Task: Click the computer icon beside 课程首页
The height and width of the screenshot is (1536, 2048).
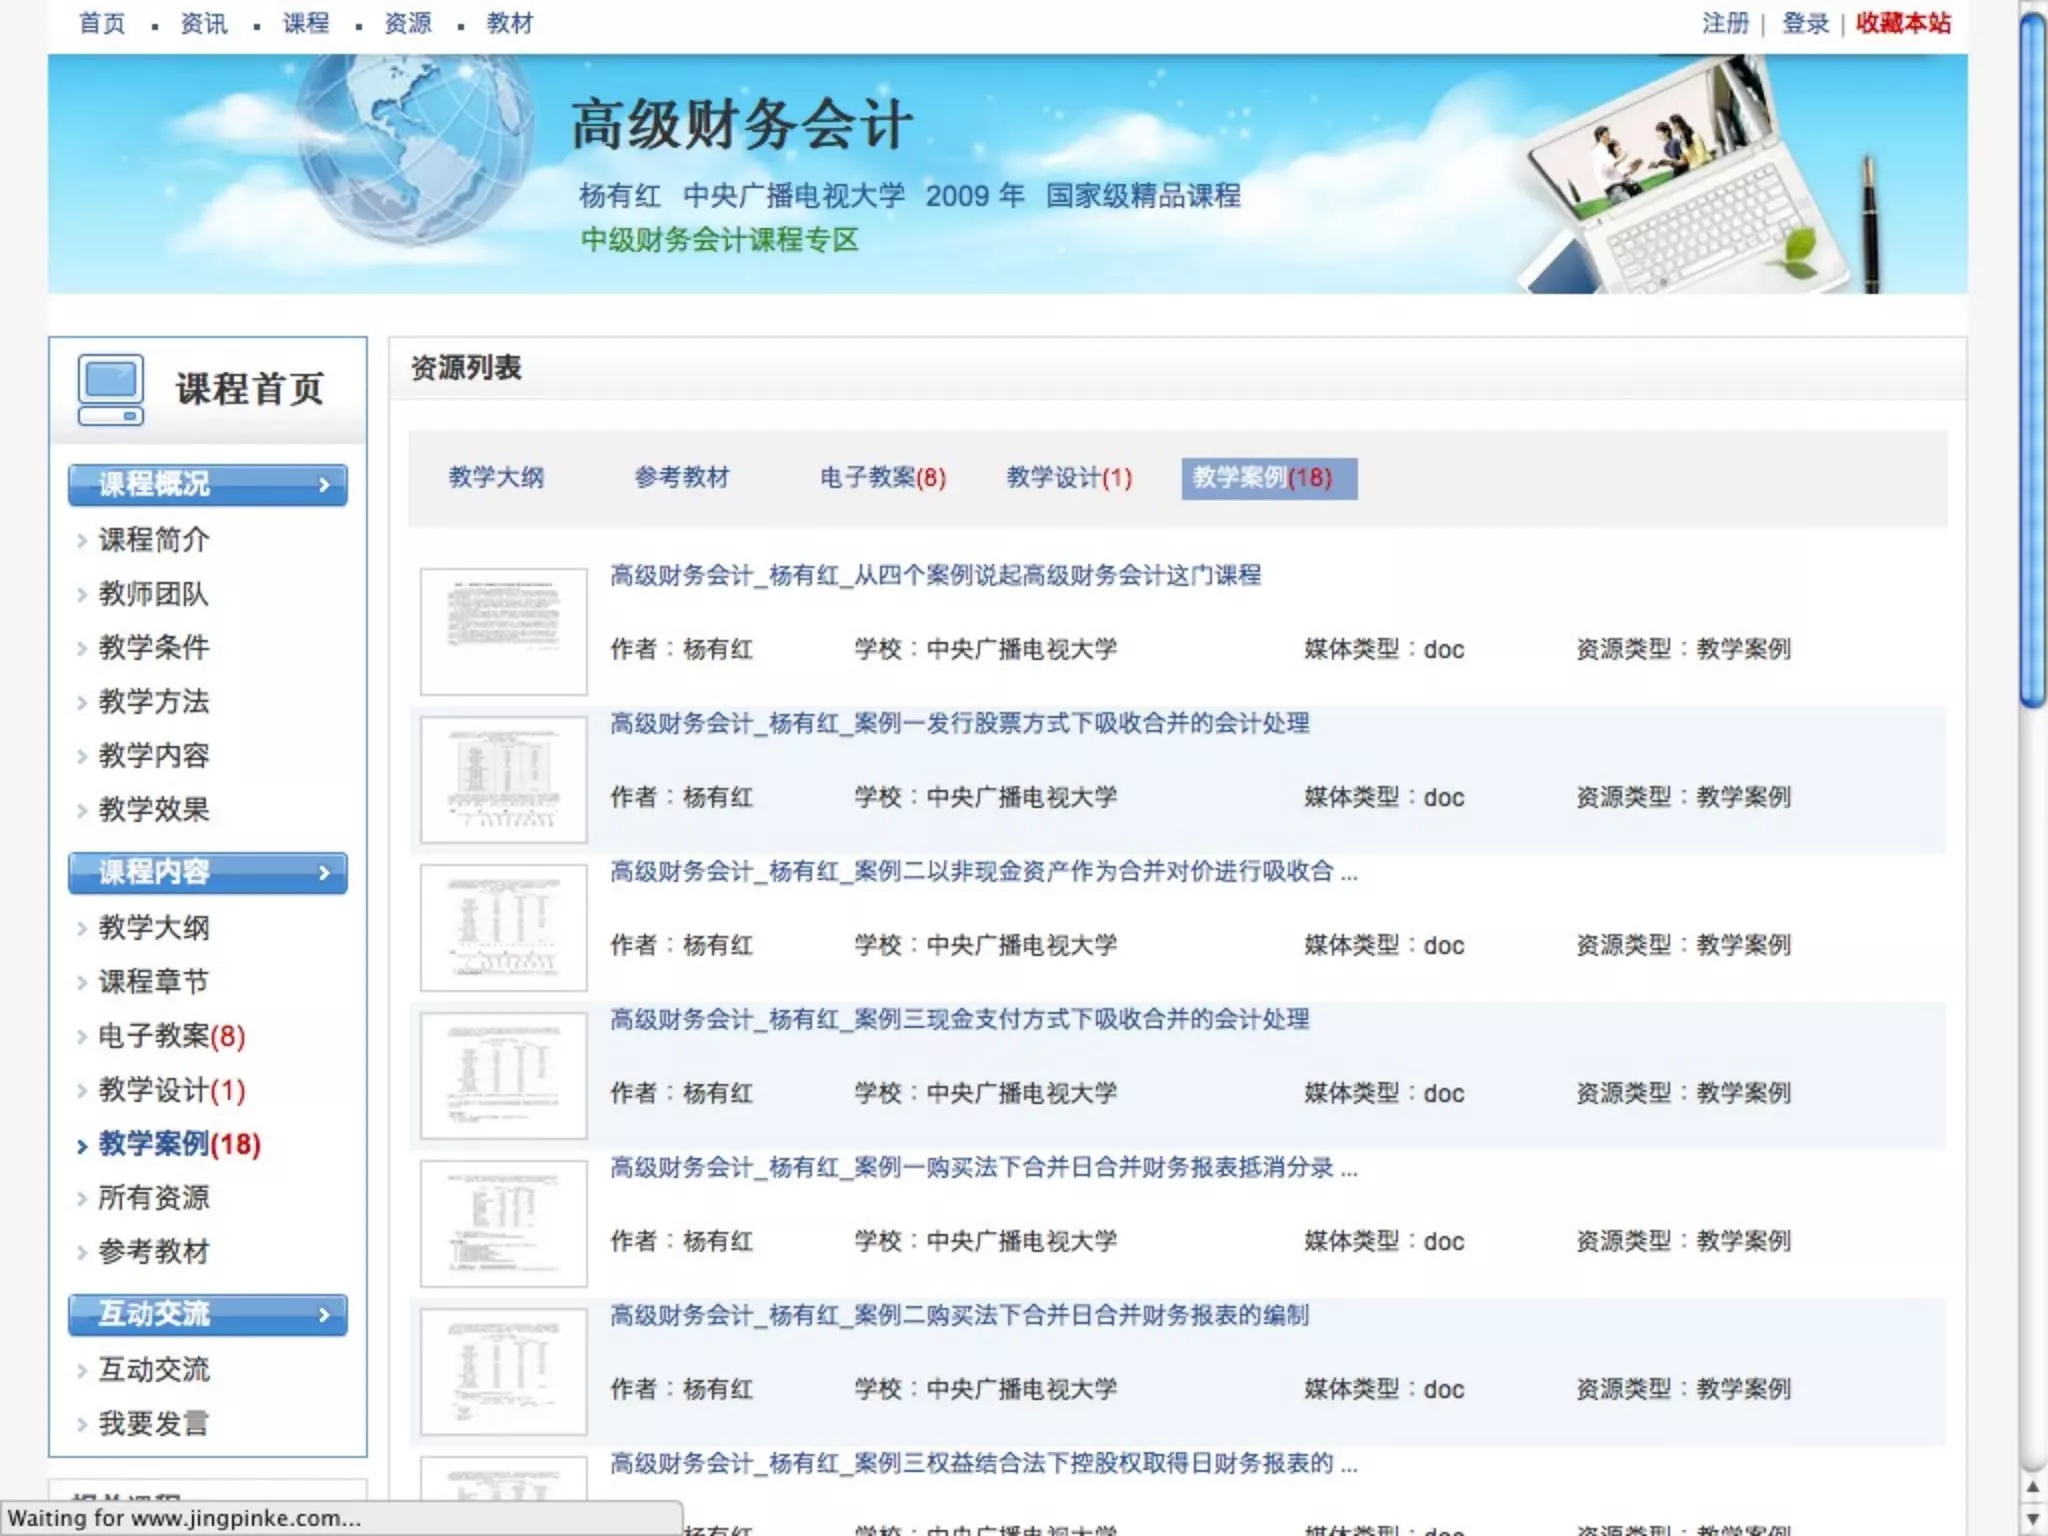Action: [x=110, y=390]
